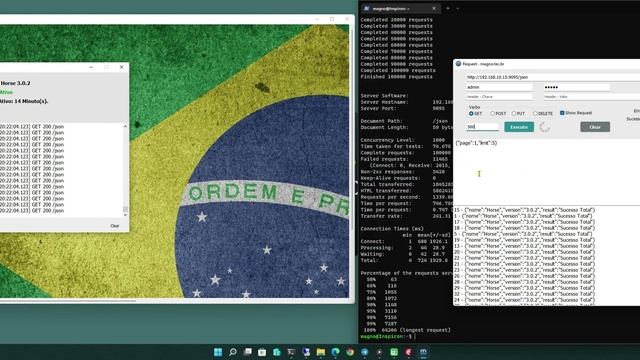Click the last GET 200 /json log line
This screenshot has width=640, height=360.
[x=32, y=211]
